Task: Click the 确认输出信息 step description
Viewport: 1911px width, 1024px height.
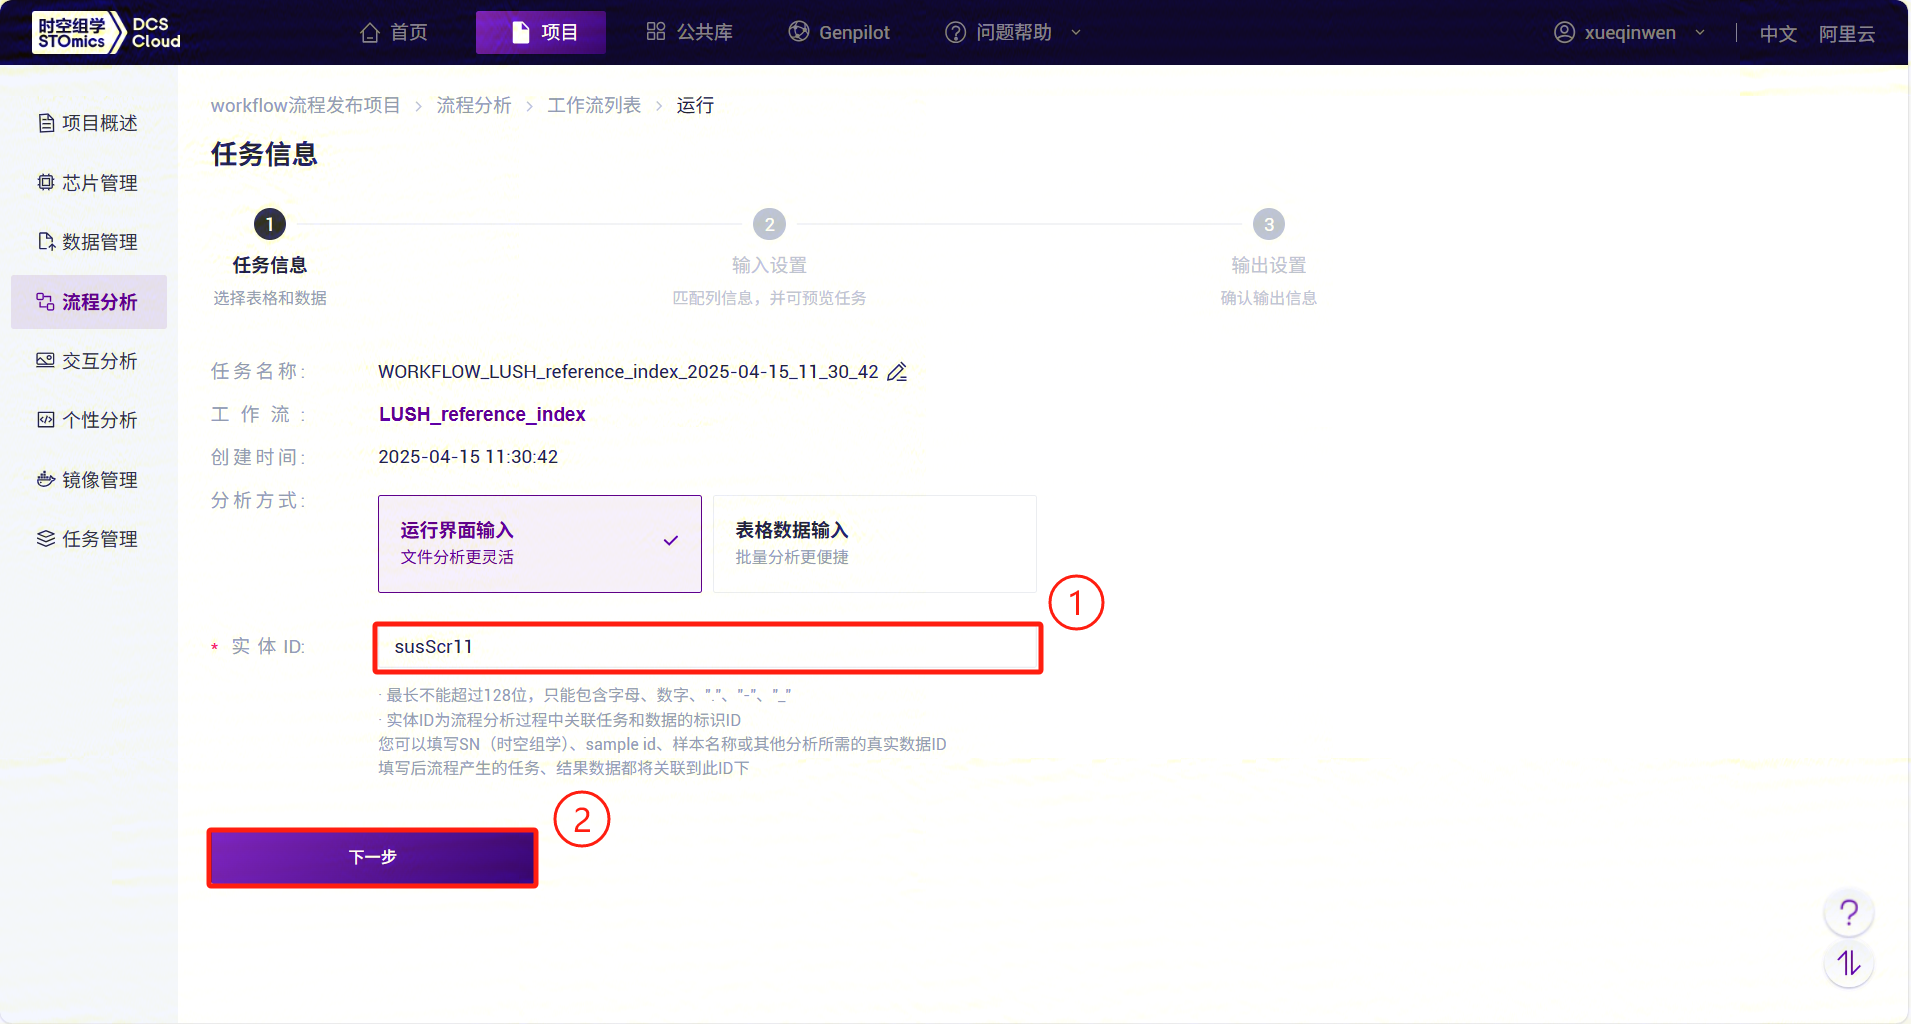Action: pyautogui.click(x=1269, y=298)
